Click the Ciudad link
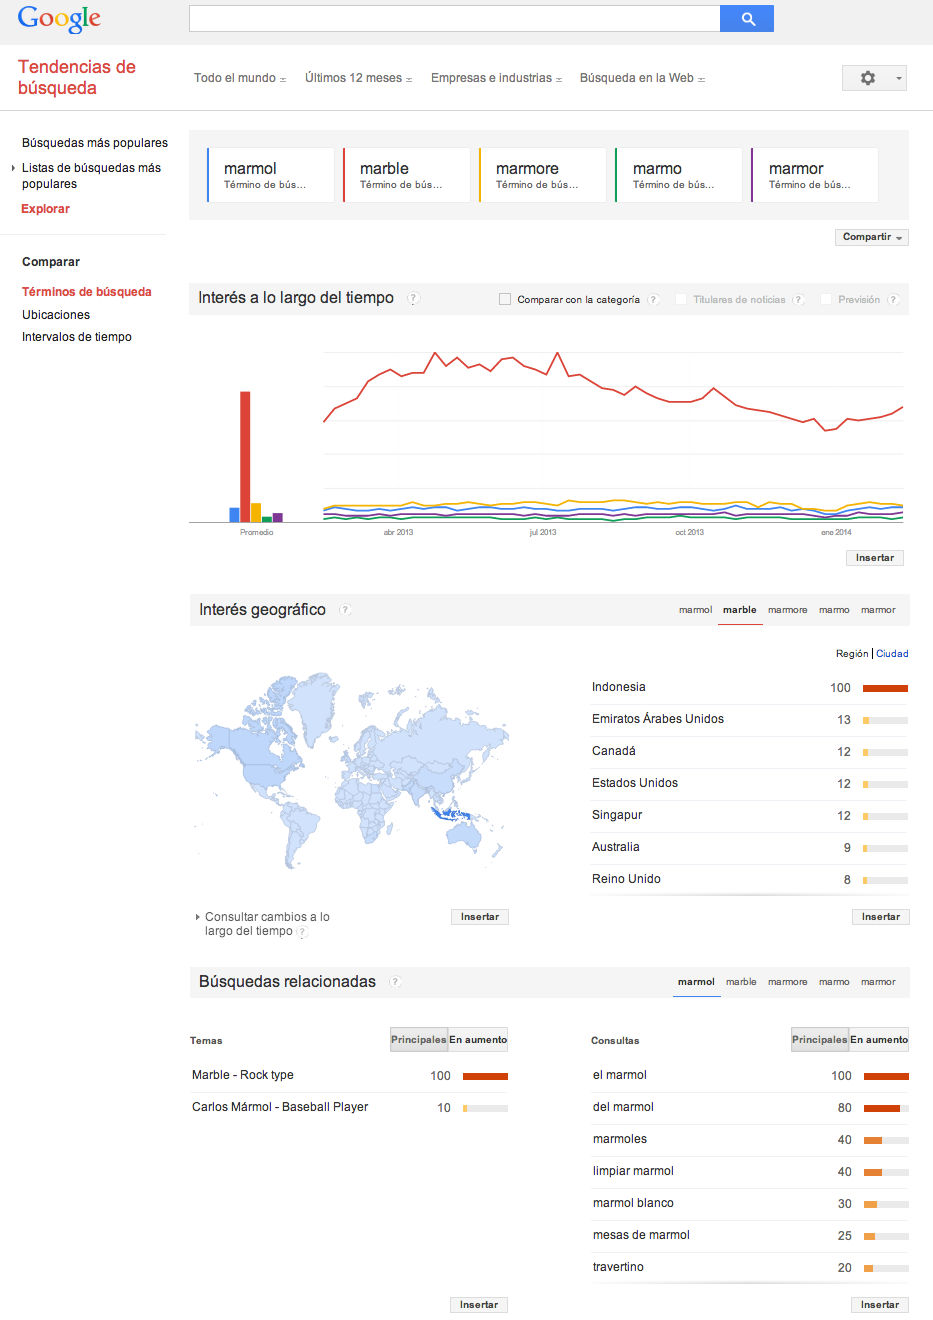This screenshot has width=933, height=1320. (892, 654)
